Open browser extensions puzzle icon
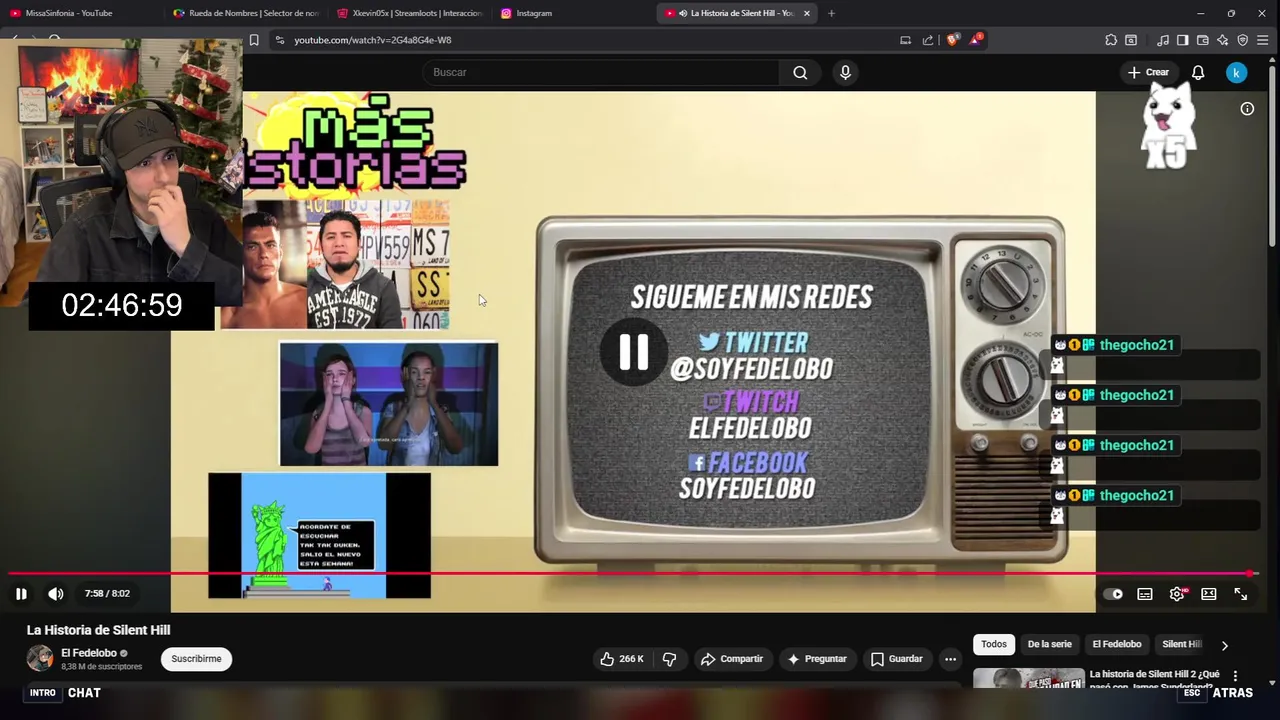1280x720 pixels. click(1111, 40)
